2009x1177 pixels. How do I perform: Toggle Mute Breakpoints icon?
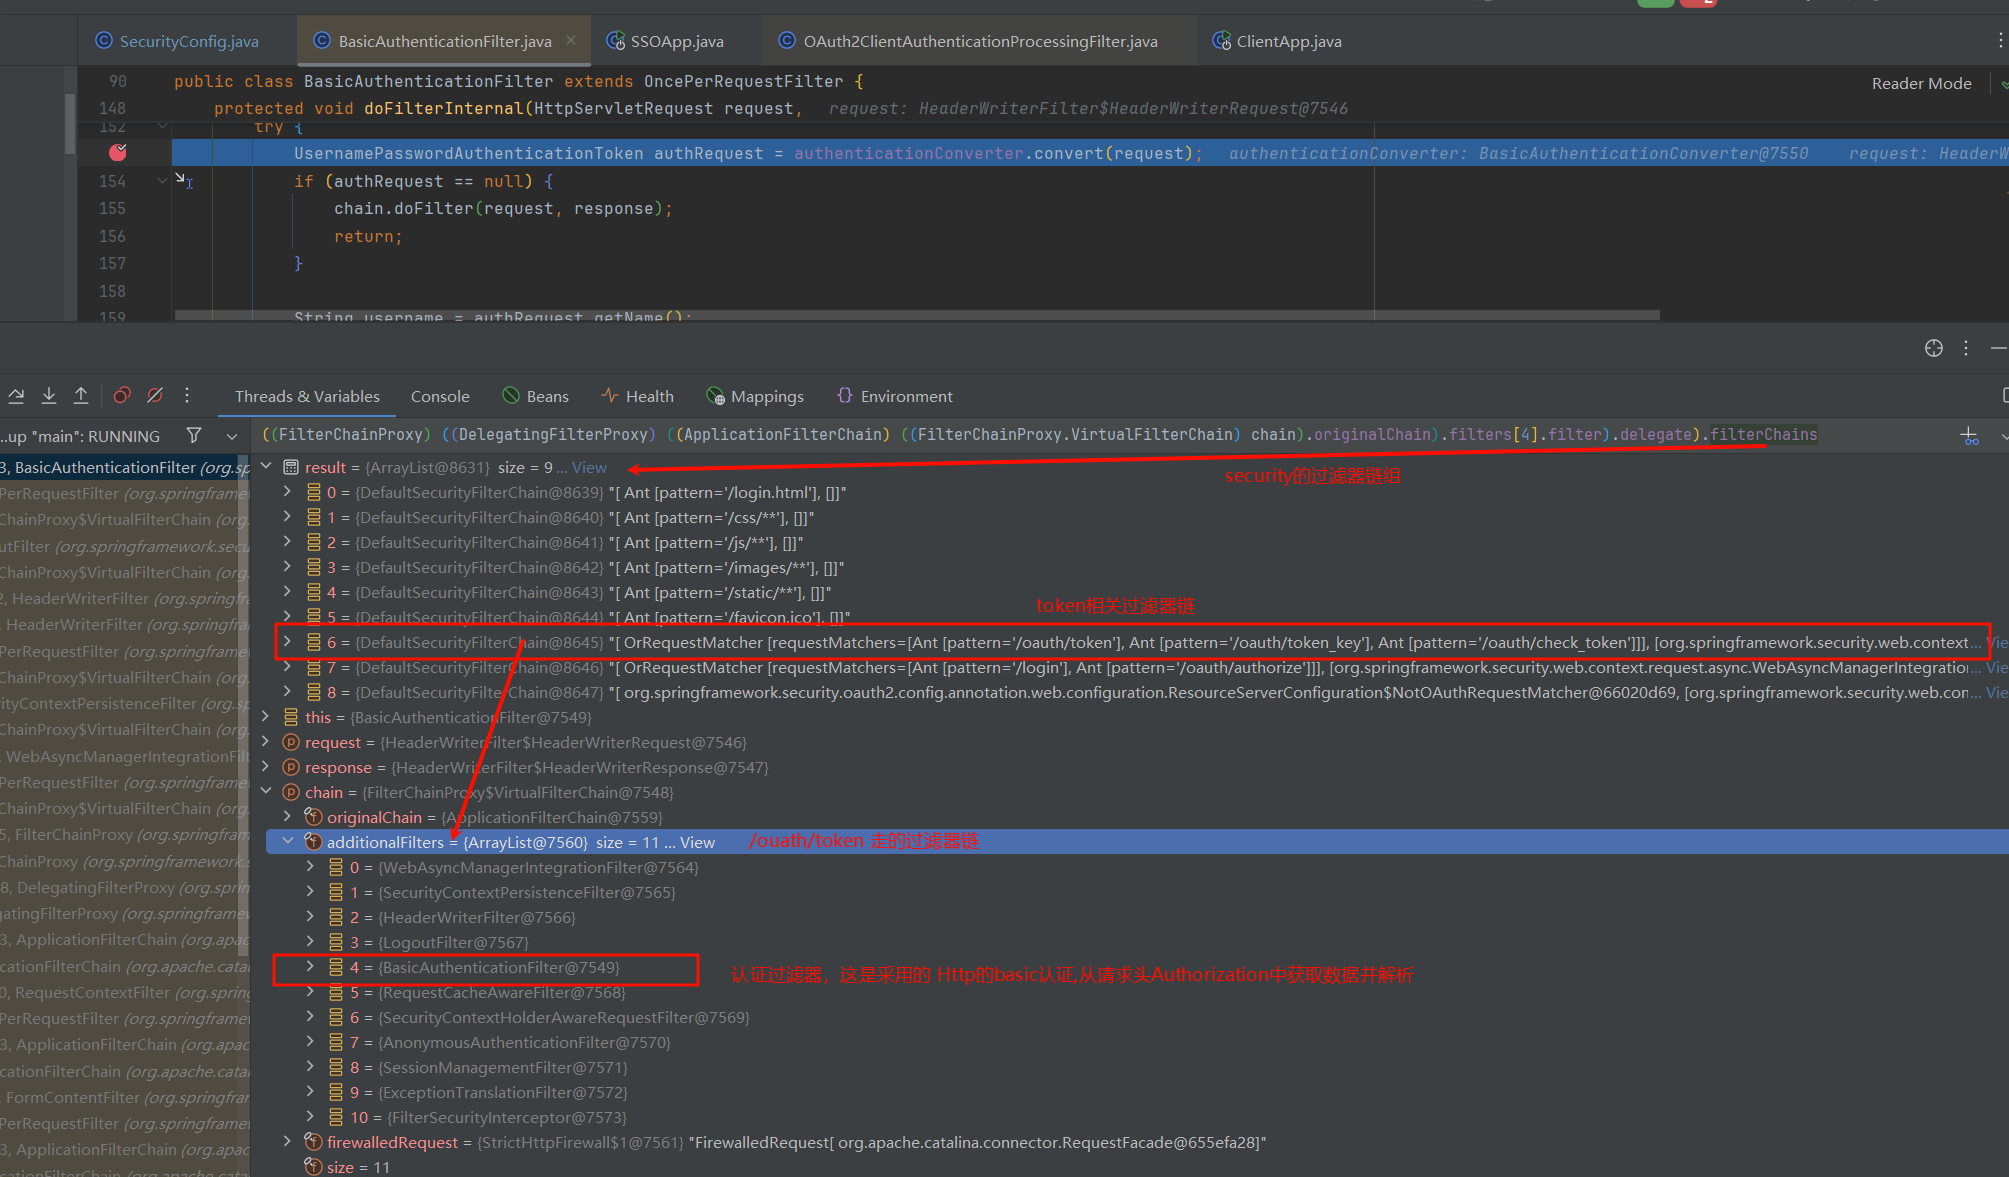coord(155,396)
